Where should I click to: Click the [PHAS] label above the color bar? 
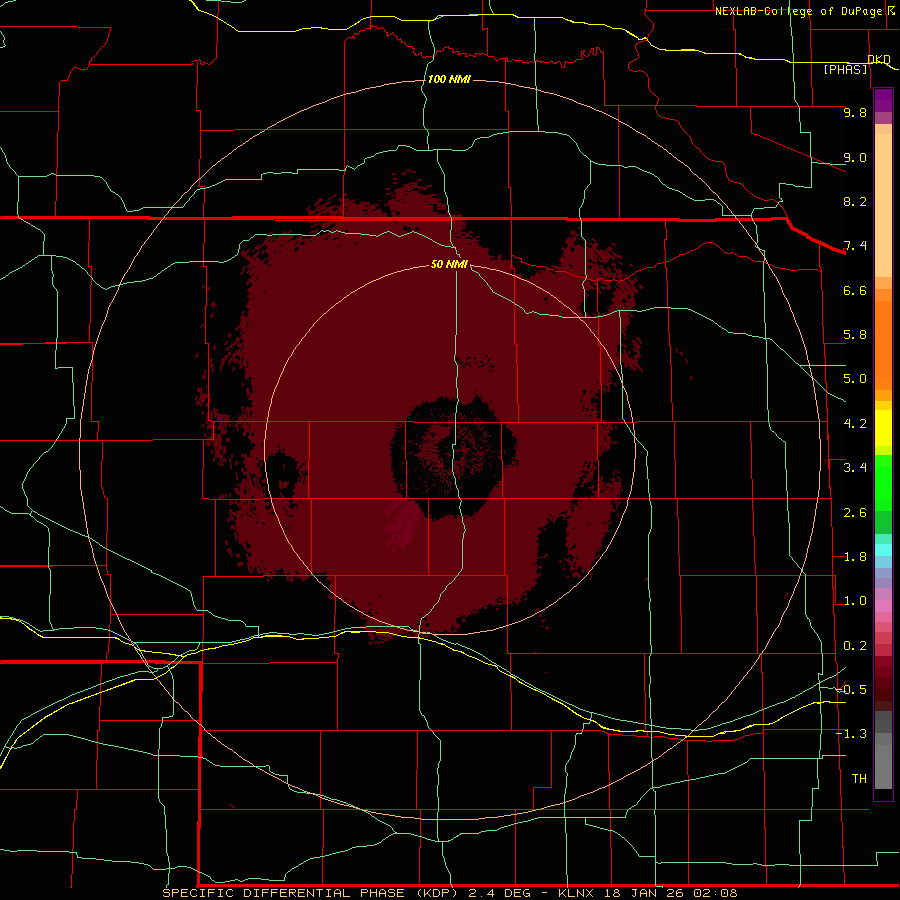pos(845,69)
